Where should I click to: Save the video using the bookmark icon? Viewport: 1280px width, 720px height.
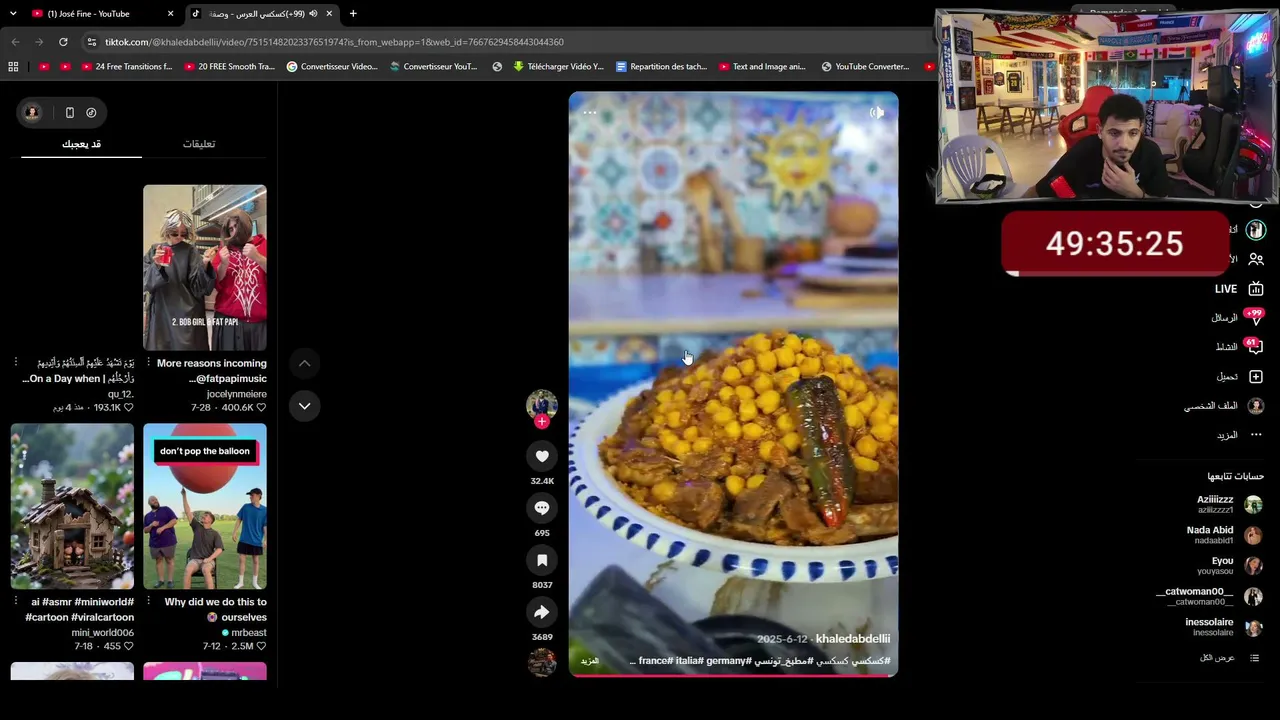542,560
